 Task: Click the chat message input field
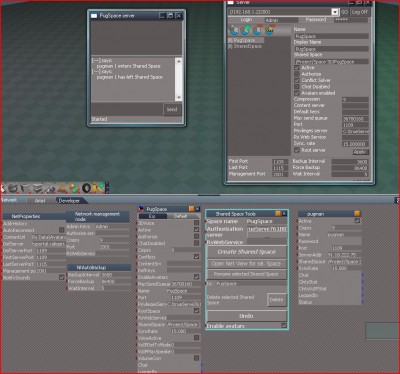(x=127, y=109)
